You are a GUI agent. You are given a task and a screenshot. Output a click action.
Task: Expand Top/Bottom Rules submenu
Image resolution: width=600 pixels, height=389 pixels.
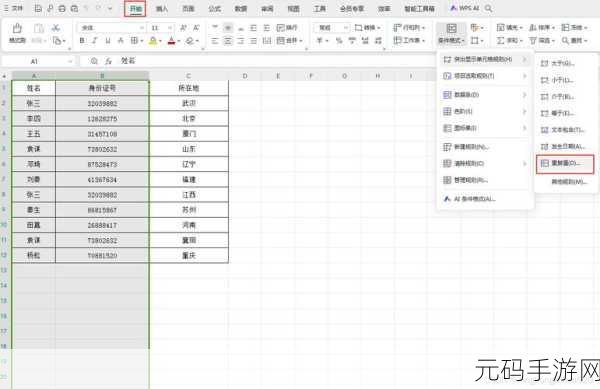coord(484,76)
